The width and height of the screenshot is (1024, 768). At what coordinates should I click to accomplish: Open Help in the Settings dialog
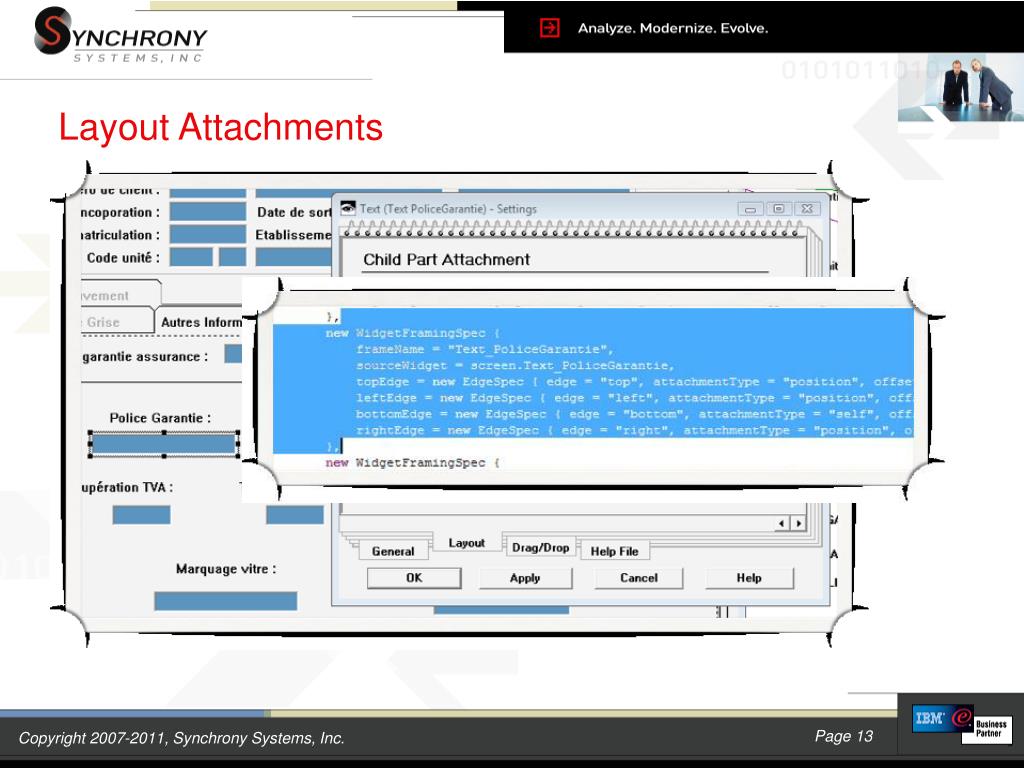[749, 578]
